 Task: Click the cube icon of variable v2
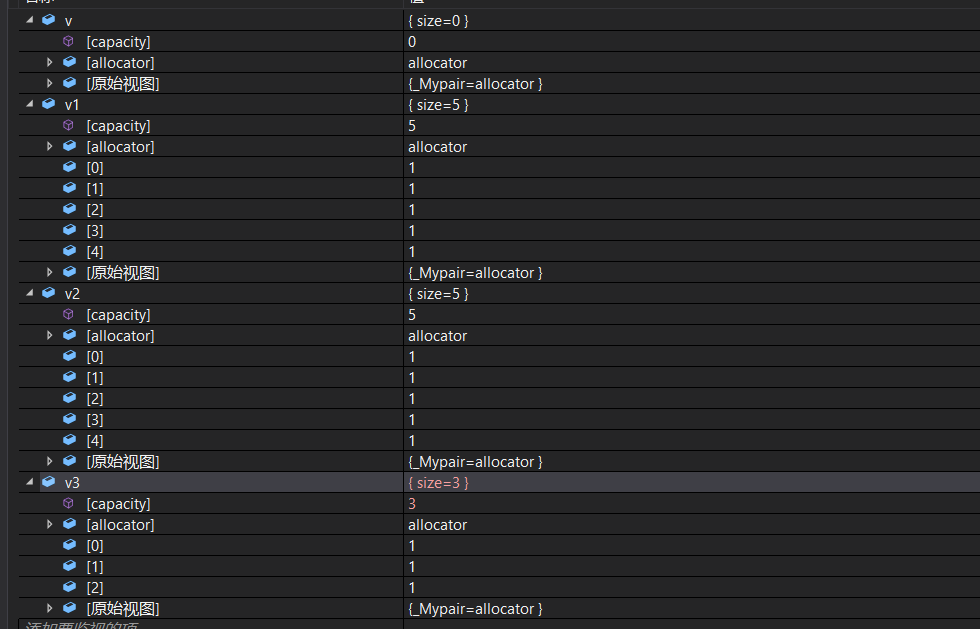click(x=49, y=293)
